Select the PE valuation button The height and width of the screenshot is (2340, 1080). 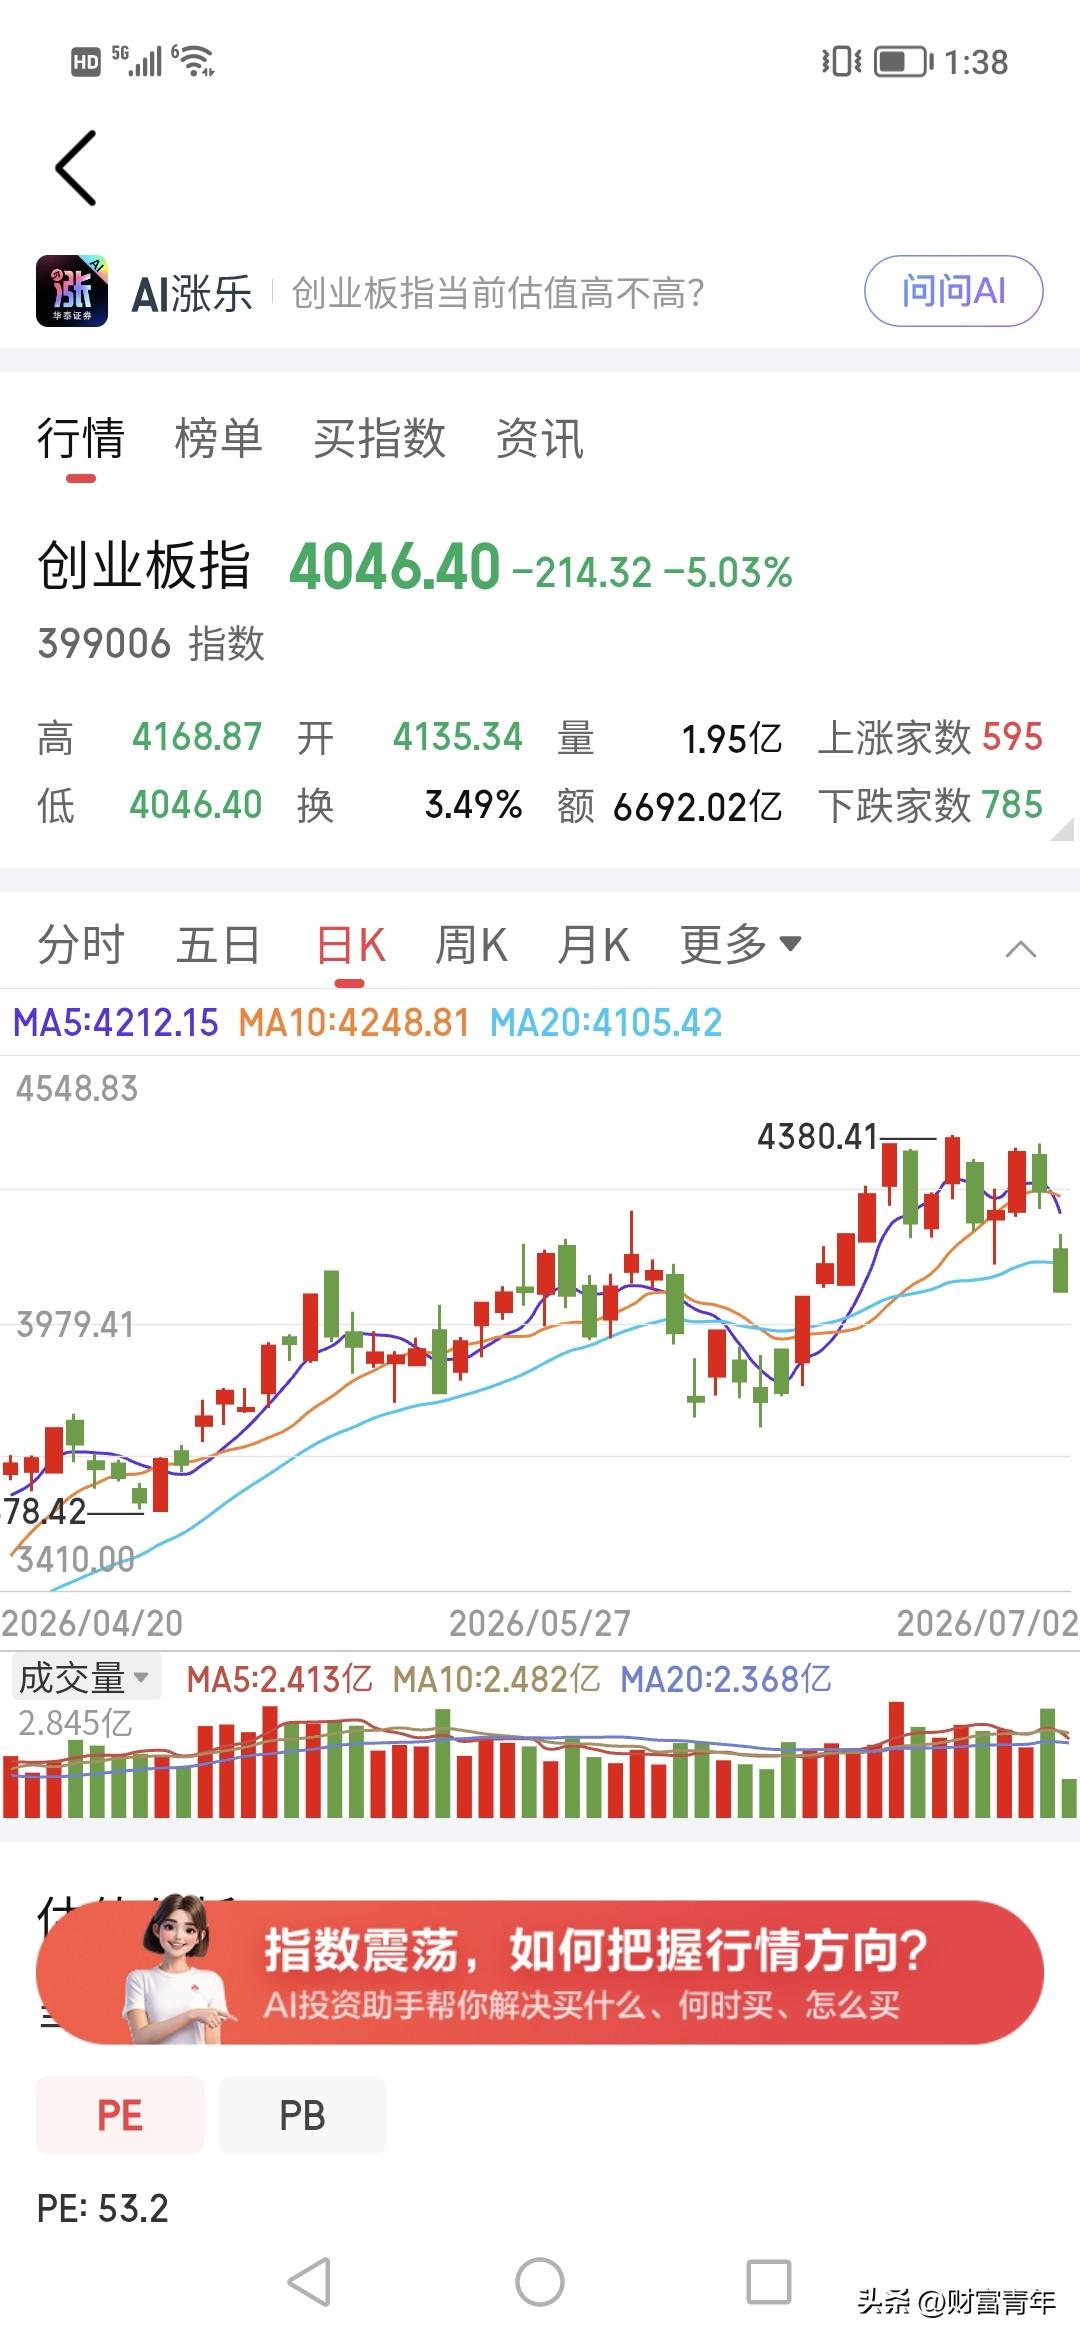[x=120, y=2115]
